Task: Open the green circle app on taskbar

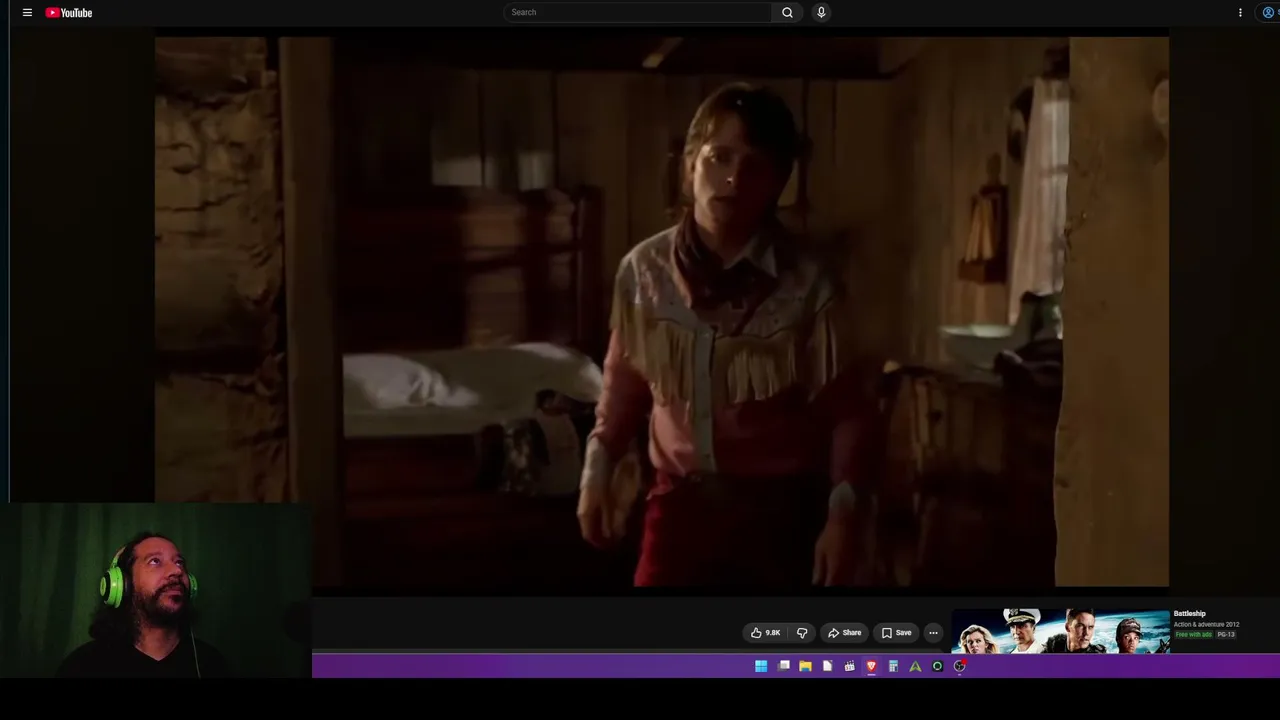Action: click(937, 666)
